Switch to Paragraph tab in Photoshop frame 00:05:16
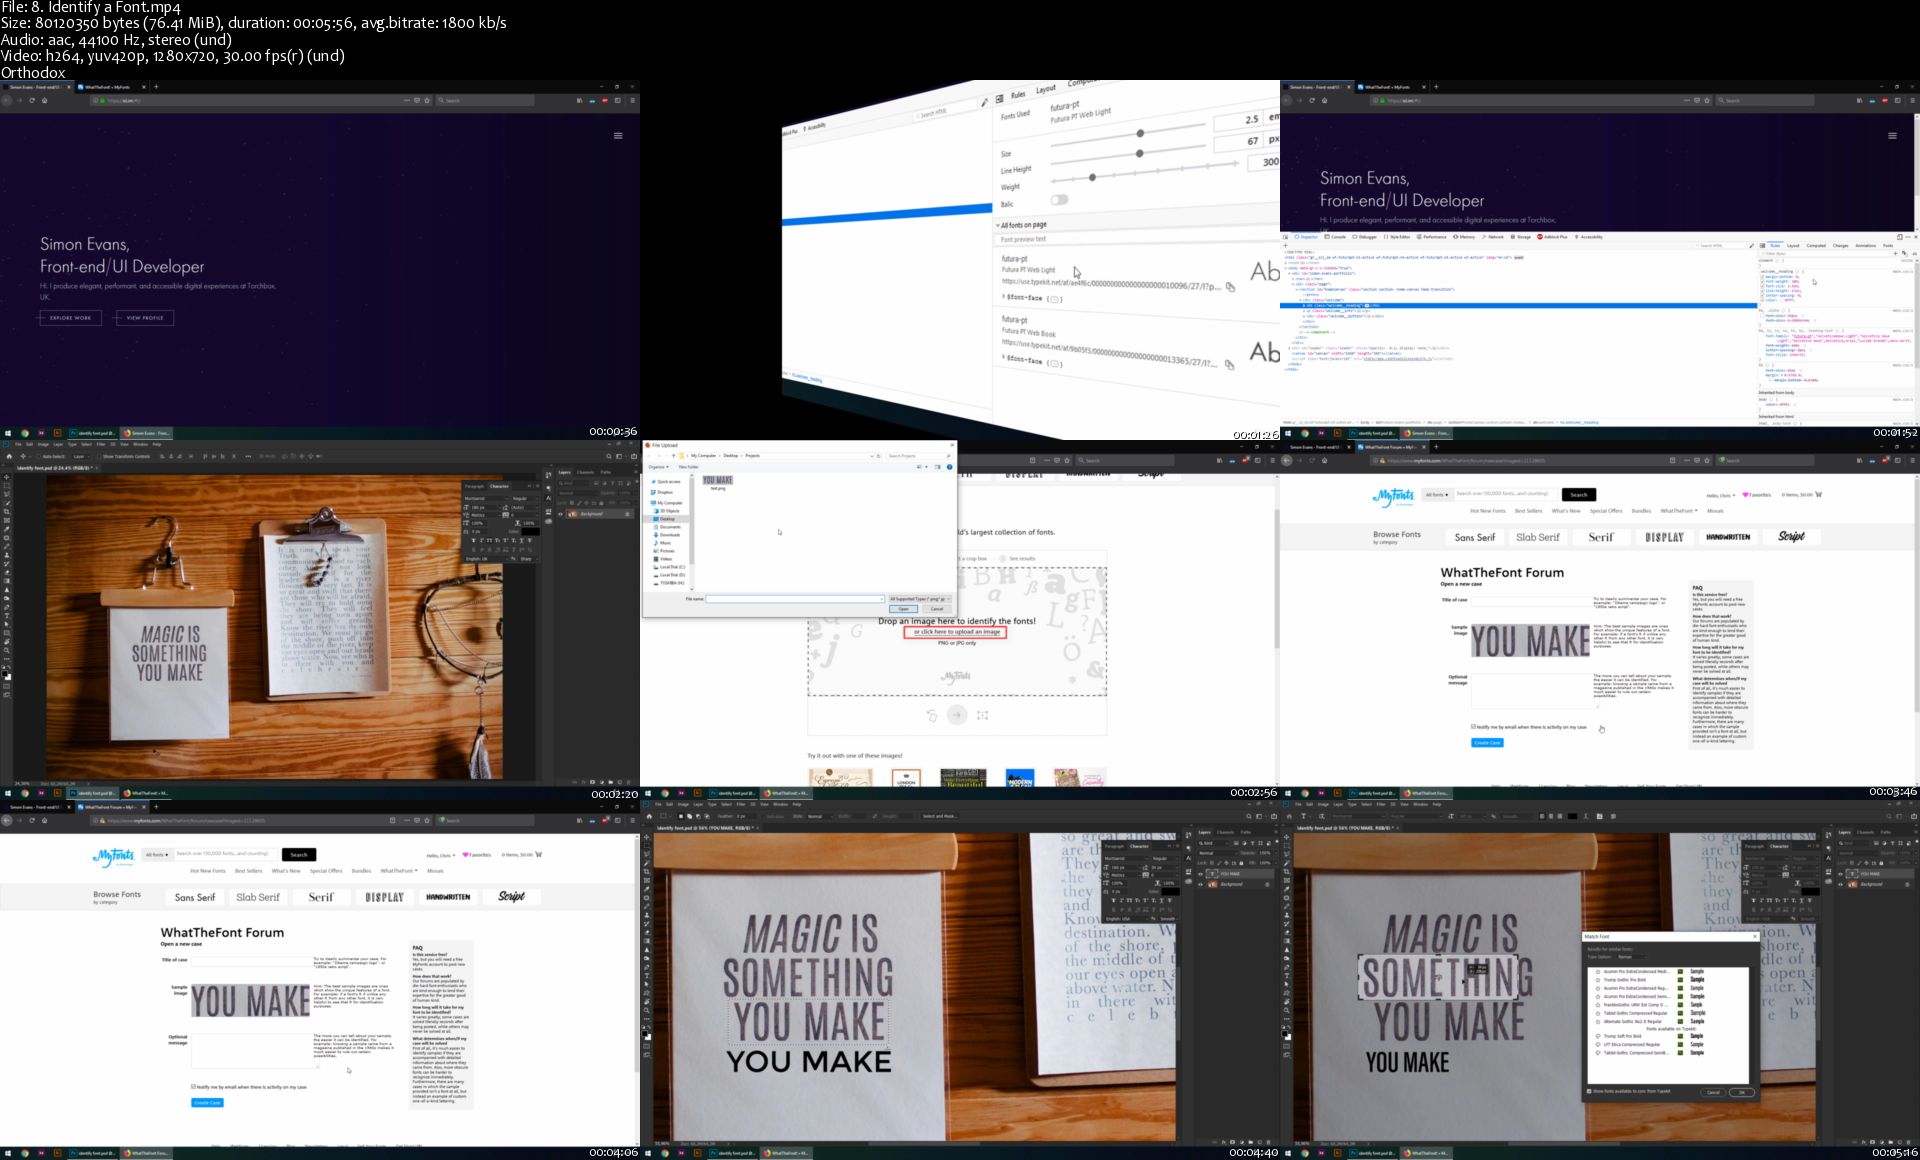Screen dimensions: 1920x1160 click(x=1754, y=846)
